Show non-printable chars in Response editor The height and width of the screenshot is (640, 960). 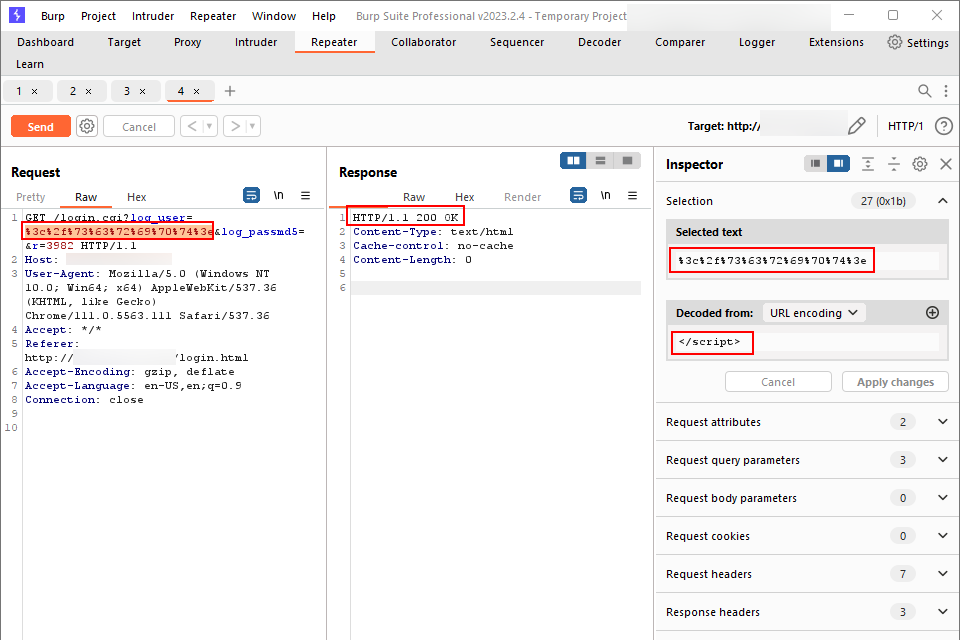[606, 195]
